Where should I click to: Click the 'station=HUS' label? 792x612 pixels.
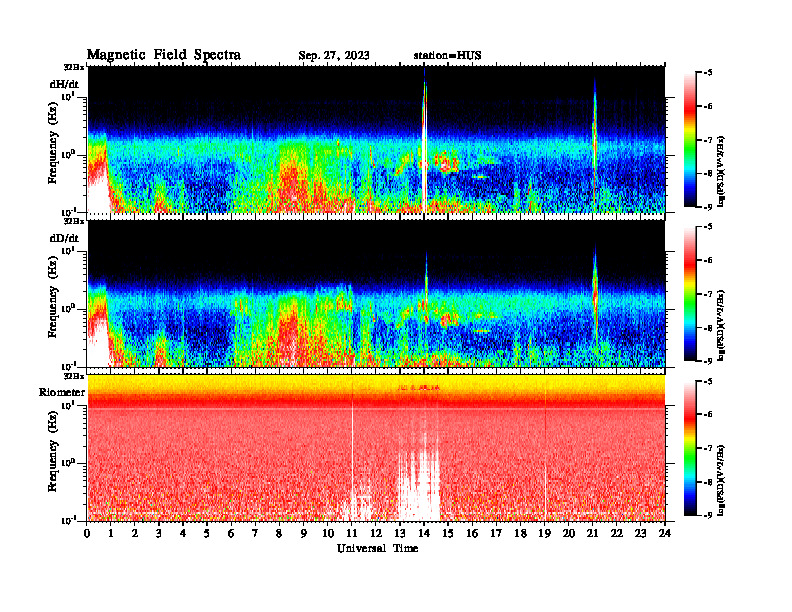click(447, 56)
